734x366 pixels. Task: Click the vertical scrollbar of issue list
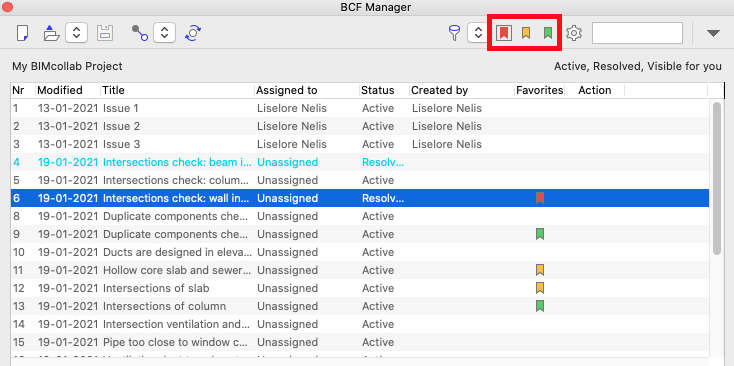[x=717, y=179]
